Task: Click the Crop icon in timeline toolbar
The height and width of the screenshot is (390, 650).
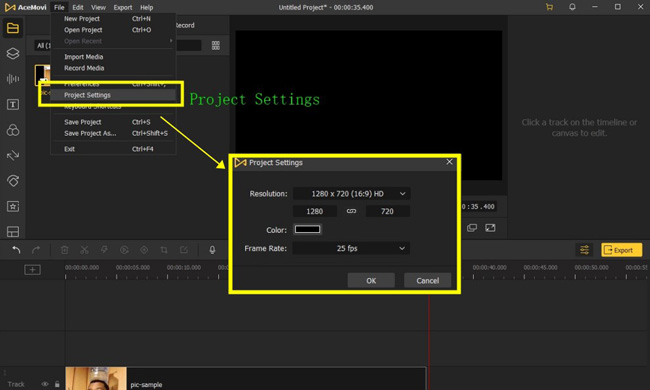Action: click(x=164, y=250)
